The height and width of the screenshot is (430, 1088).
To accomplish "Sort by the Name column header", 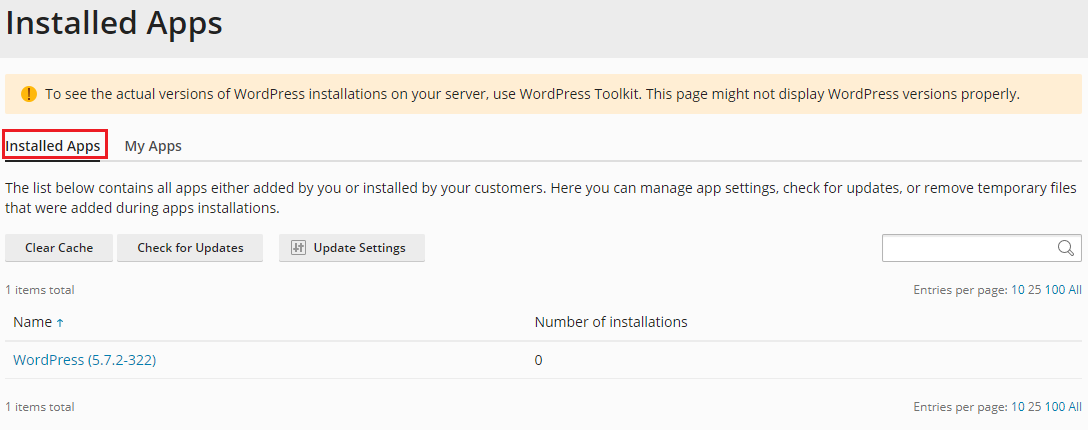I will (x=33, y=322).
